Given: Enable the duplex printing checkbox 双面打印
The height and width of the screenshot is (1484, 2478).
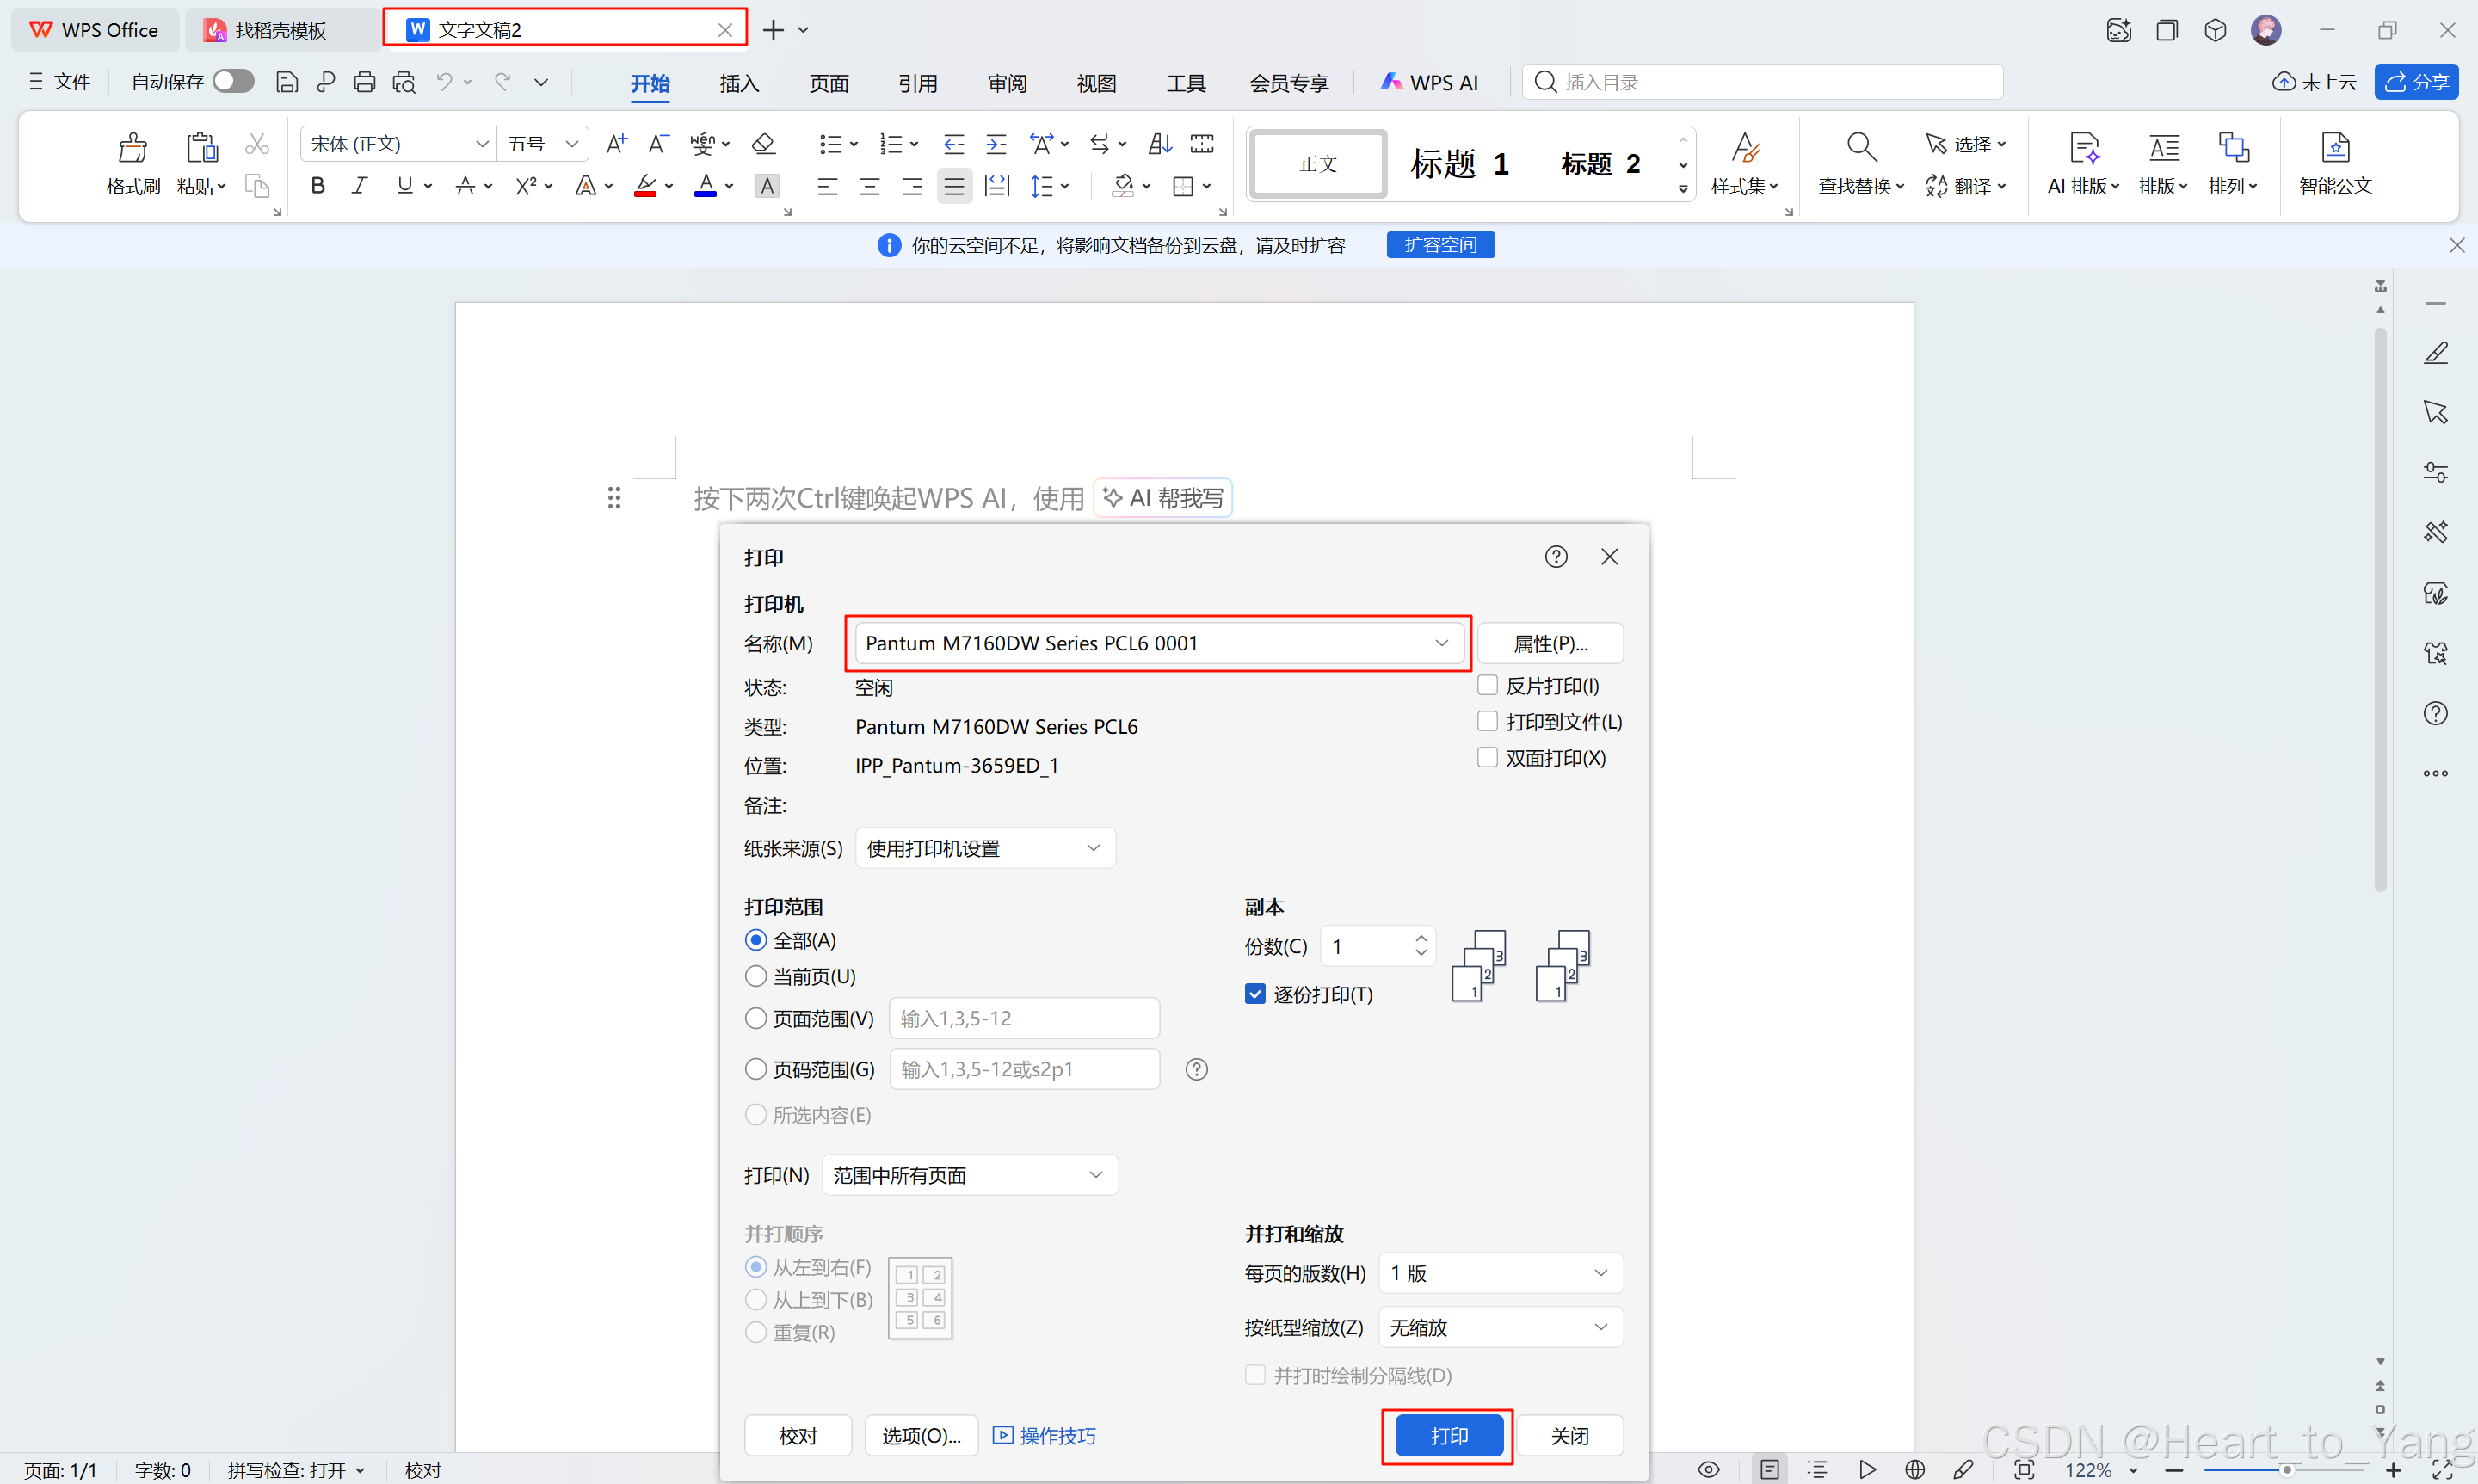Looking at the screenshot, I should 1487,757.
